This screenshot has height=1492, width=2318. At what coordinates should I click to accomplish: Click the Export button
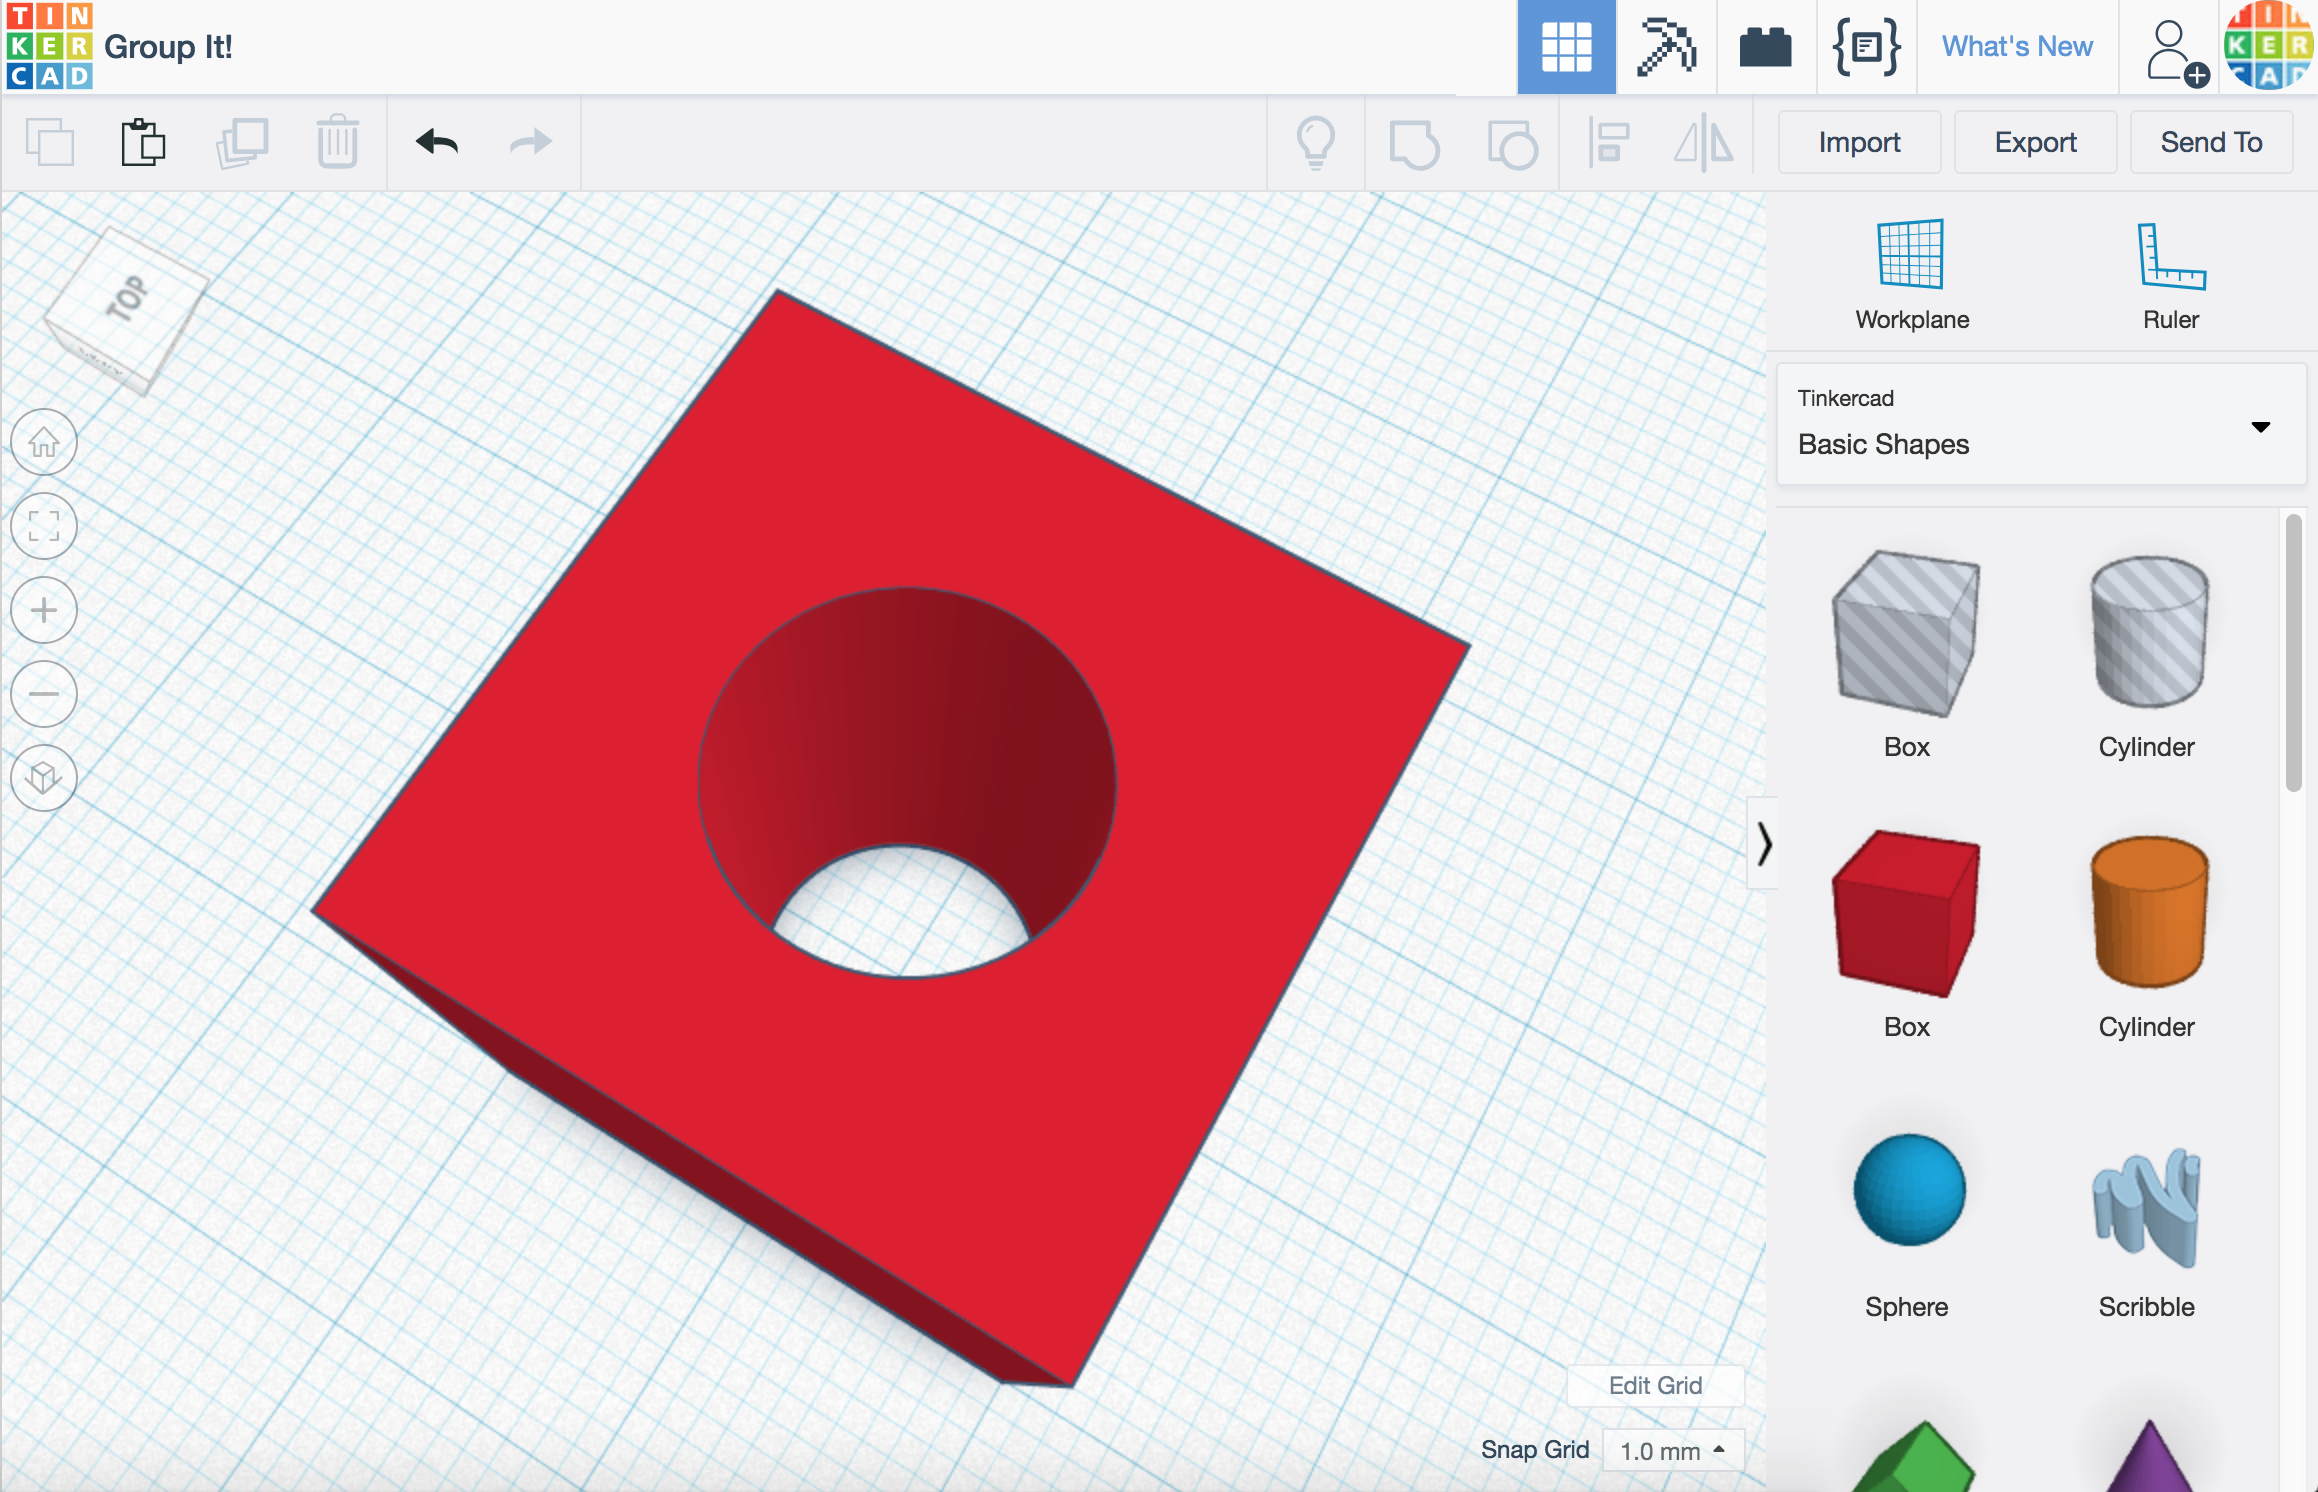pos(2034,142)
